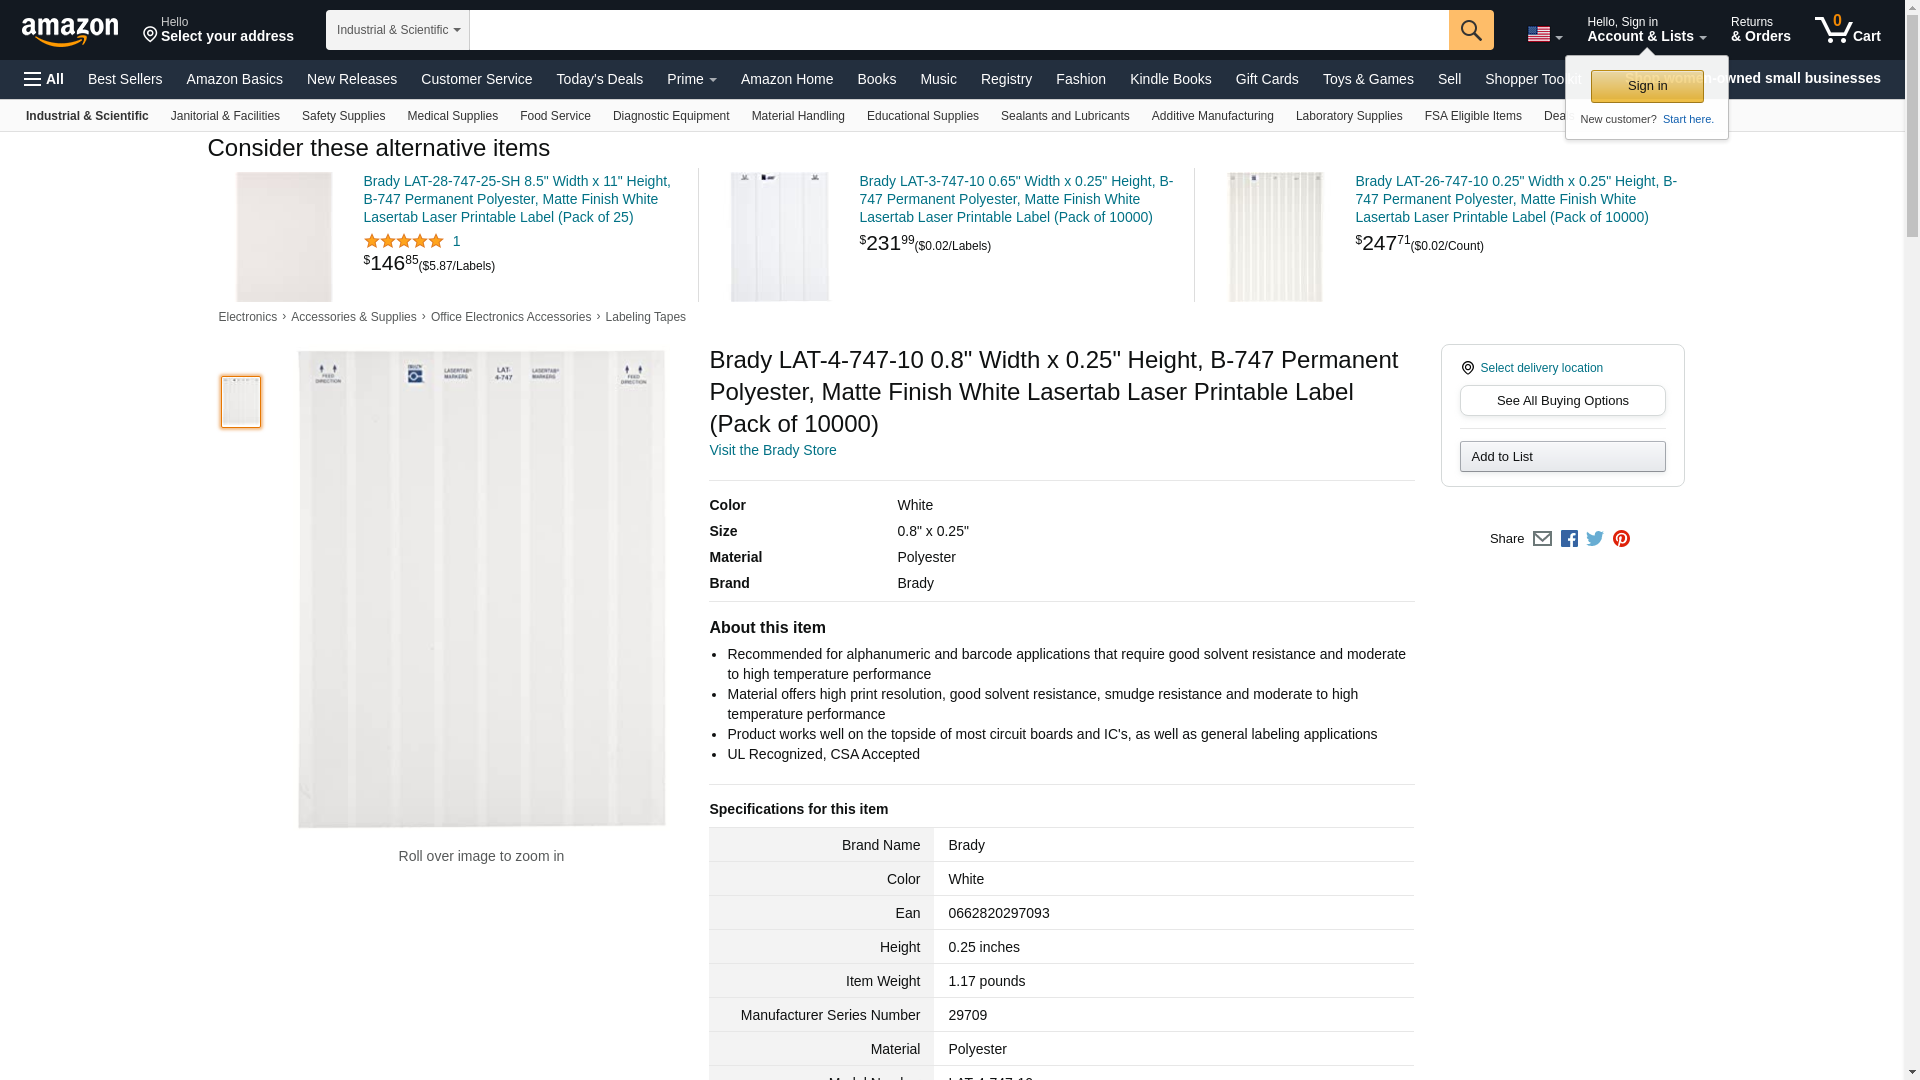Click the Amazon logo

coord(70,31)
